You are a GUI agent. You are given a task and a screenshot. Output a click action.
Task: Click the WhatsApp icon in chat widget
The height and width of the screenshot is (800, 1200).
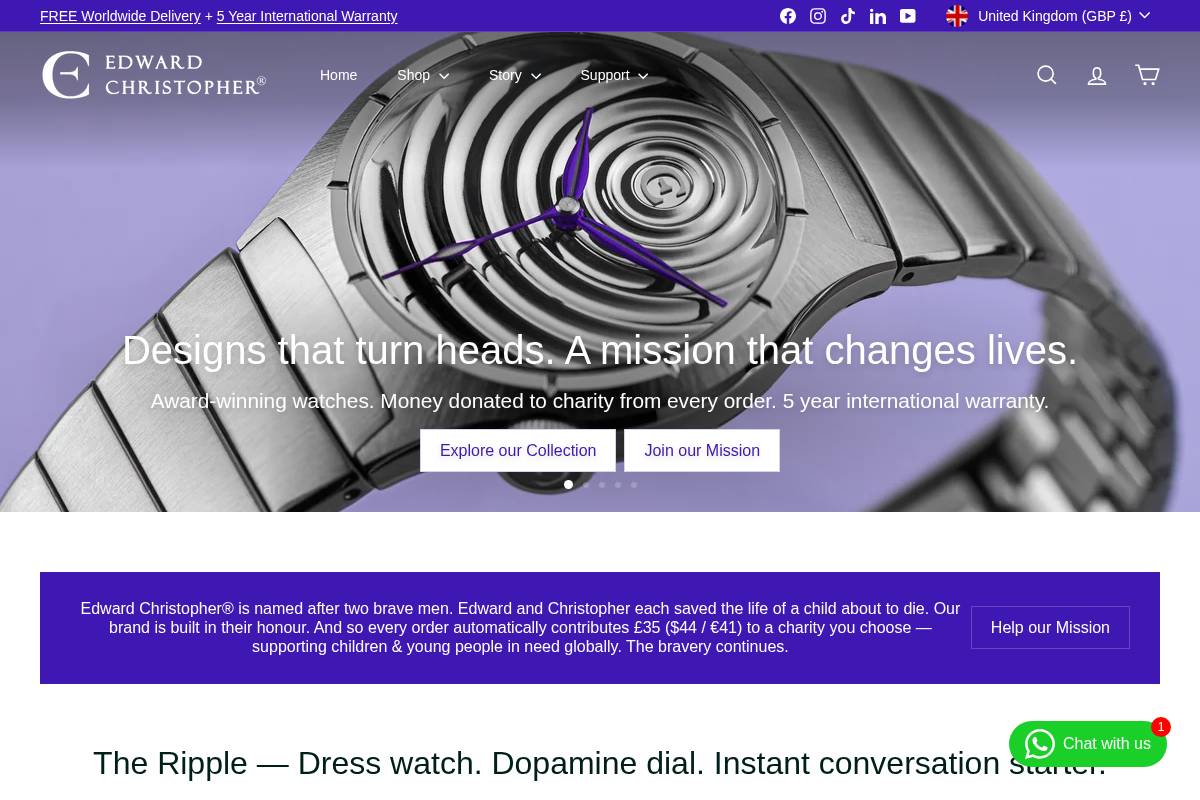click(1039, 744)
